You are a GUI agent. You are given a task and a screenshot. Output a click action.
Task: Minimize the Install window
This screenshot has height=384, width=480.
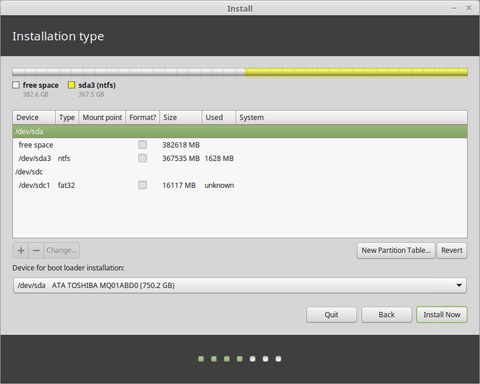[x=454, y=8]
